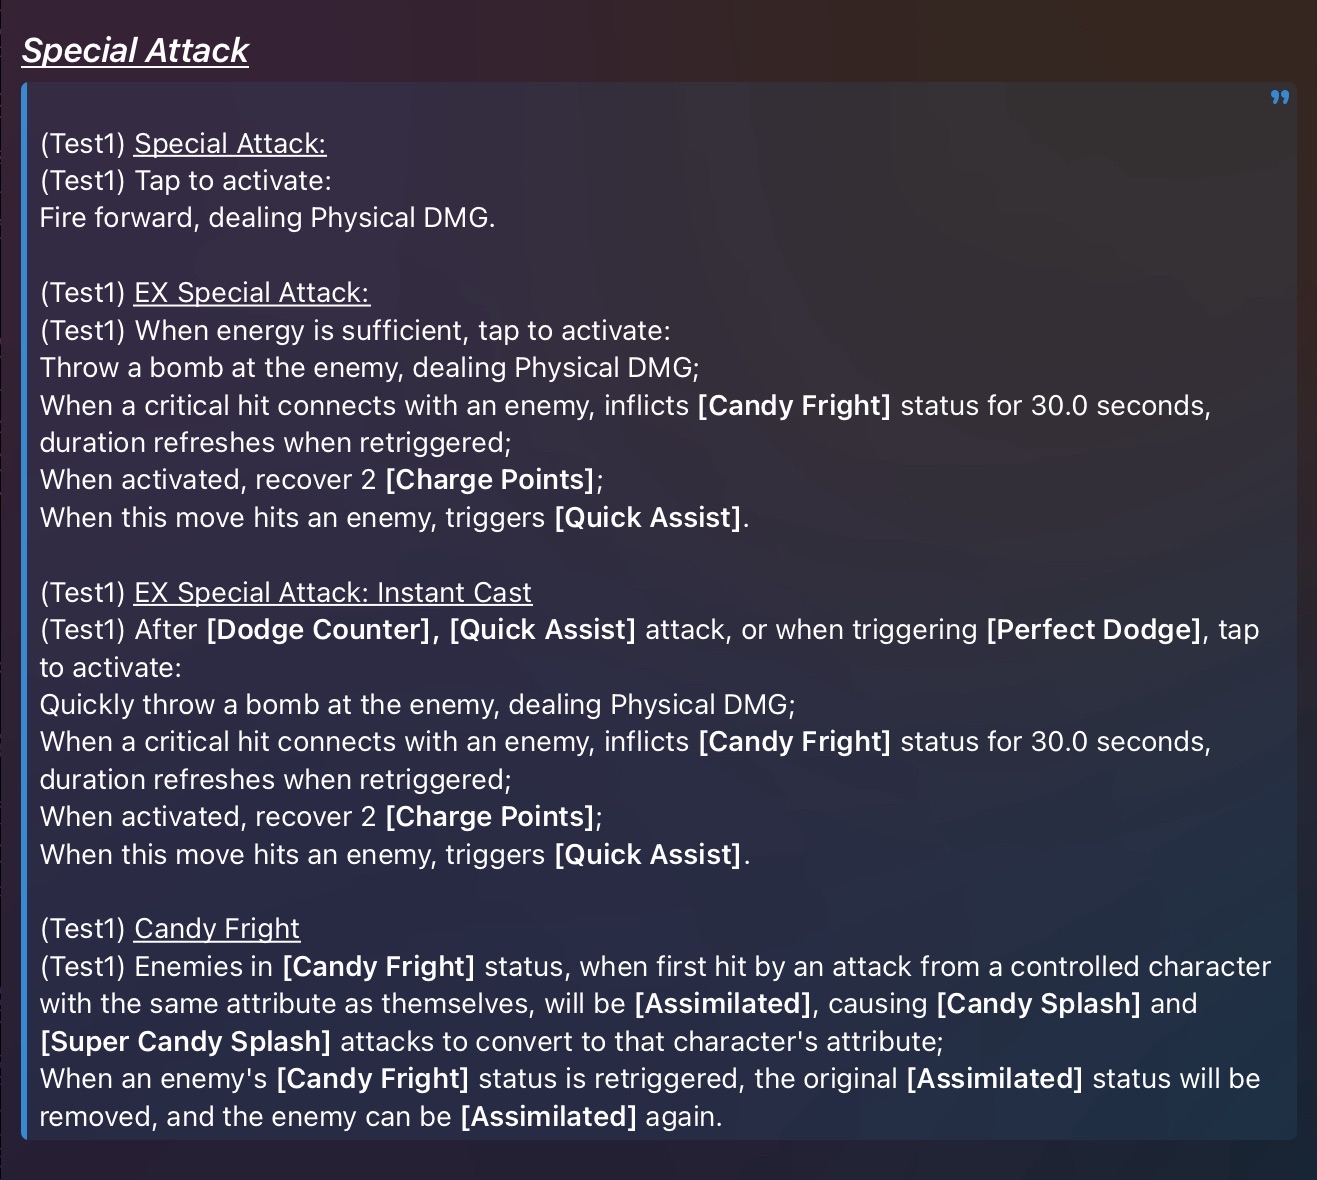Click the [Super Candy Splash] keyword
The height and width of the screenshot is (1180, 1317).
coord(185,1042)
